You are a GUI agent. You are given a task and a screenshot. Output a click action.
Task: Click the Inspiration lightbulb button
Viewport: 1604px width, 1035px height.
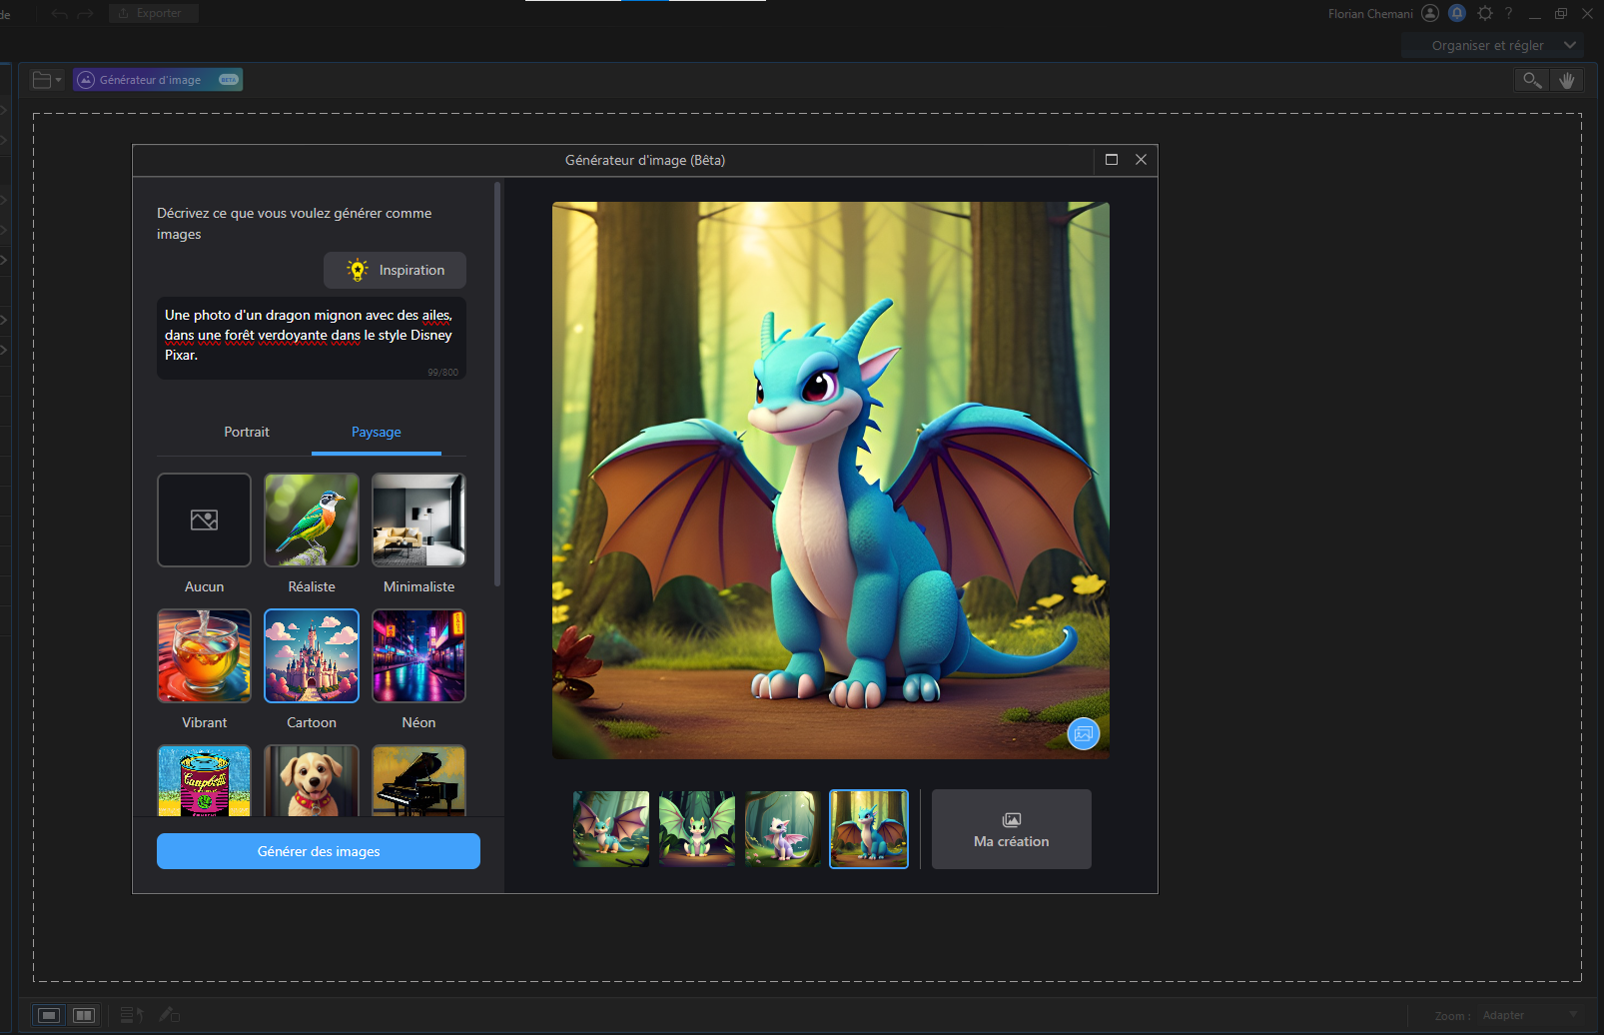(x=395, y=270)
